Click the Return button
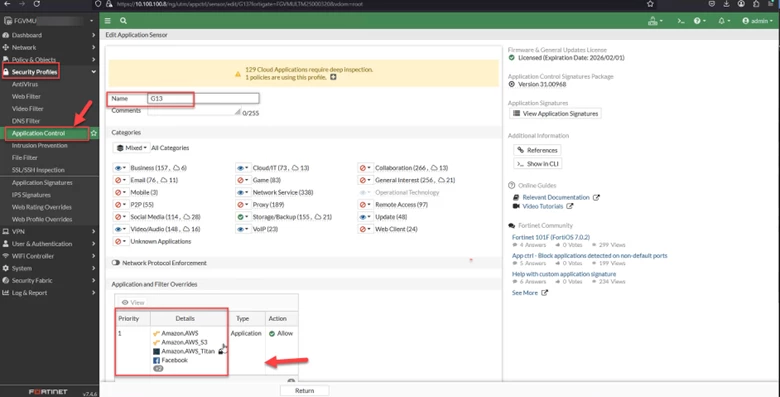The width and height of the screenshot is (780, 397). pyautogui.click(x=304, y=391)
